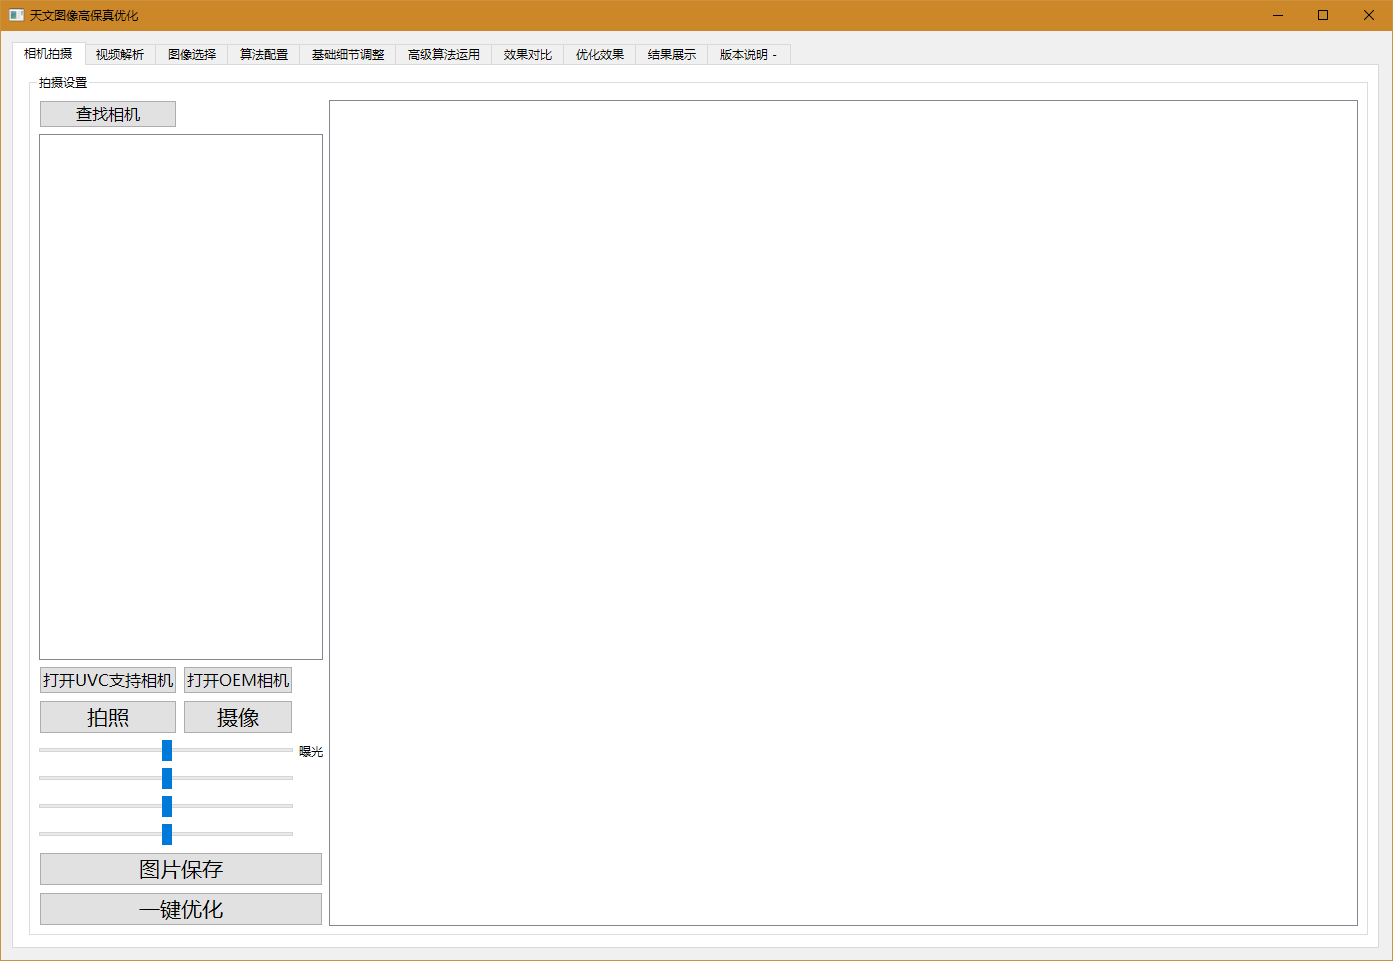
Task: Click the 拍摄设置 group label
Action: point(63,83)
